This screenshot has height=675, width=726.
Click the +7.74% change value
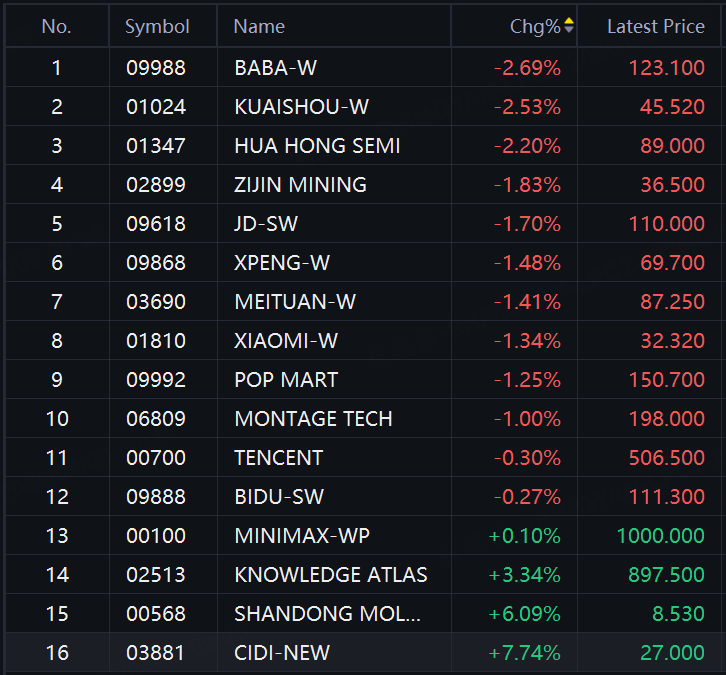tap(525, 653)
